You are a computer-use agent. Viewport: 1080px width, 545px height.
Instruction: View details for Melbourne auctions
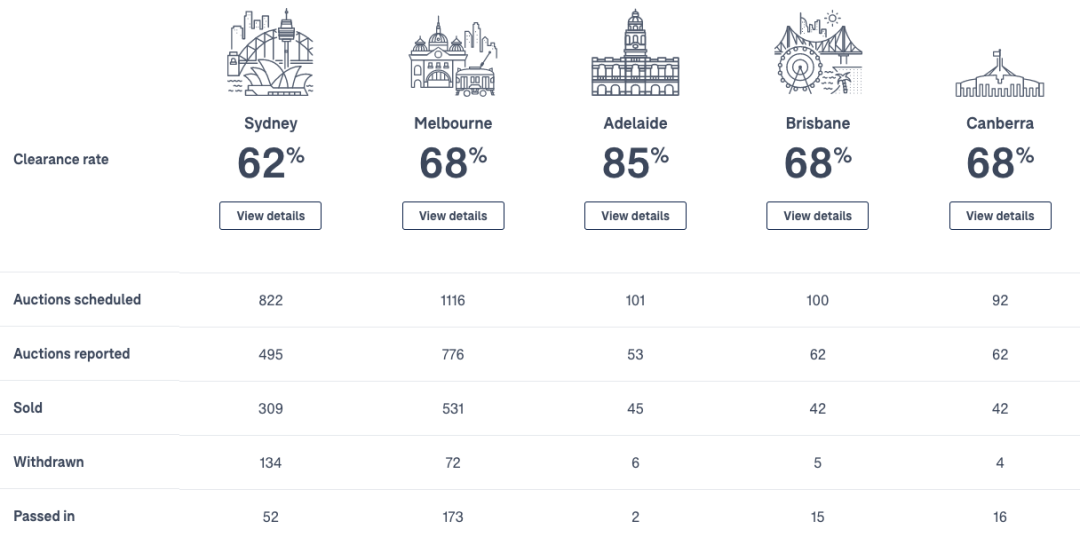tap(453, 216)
